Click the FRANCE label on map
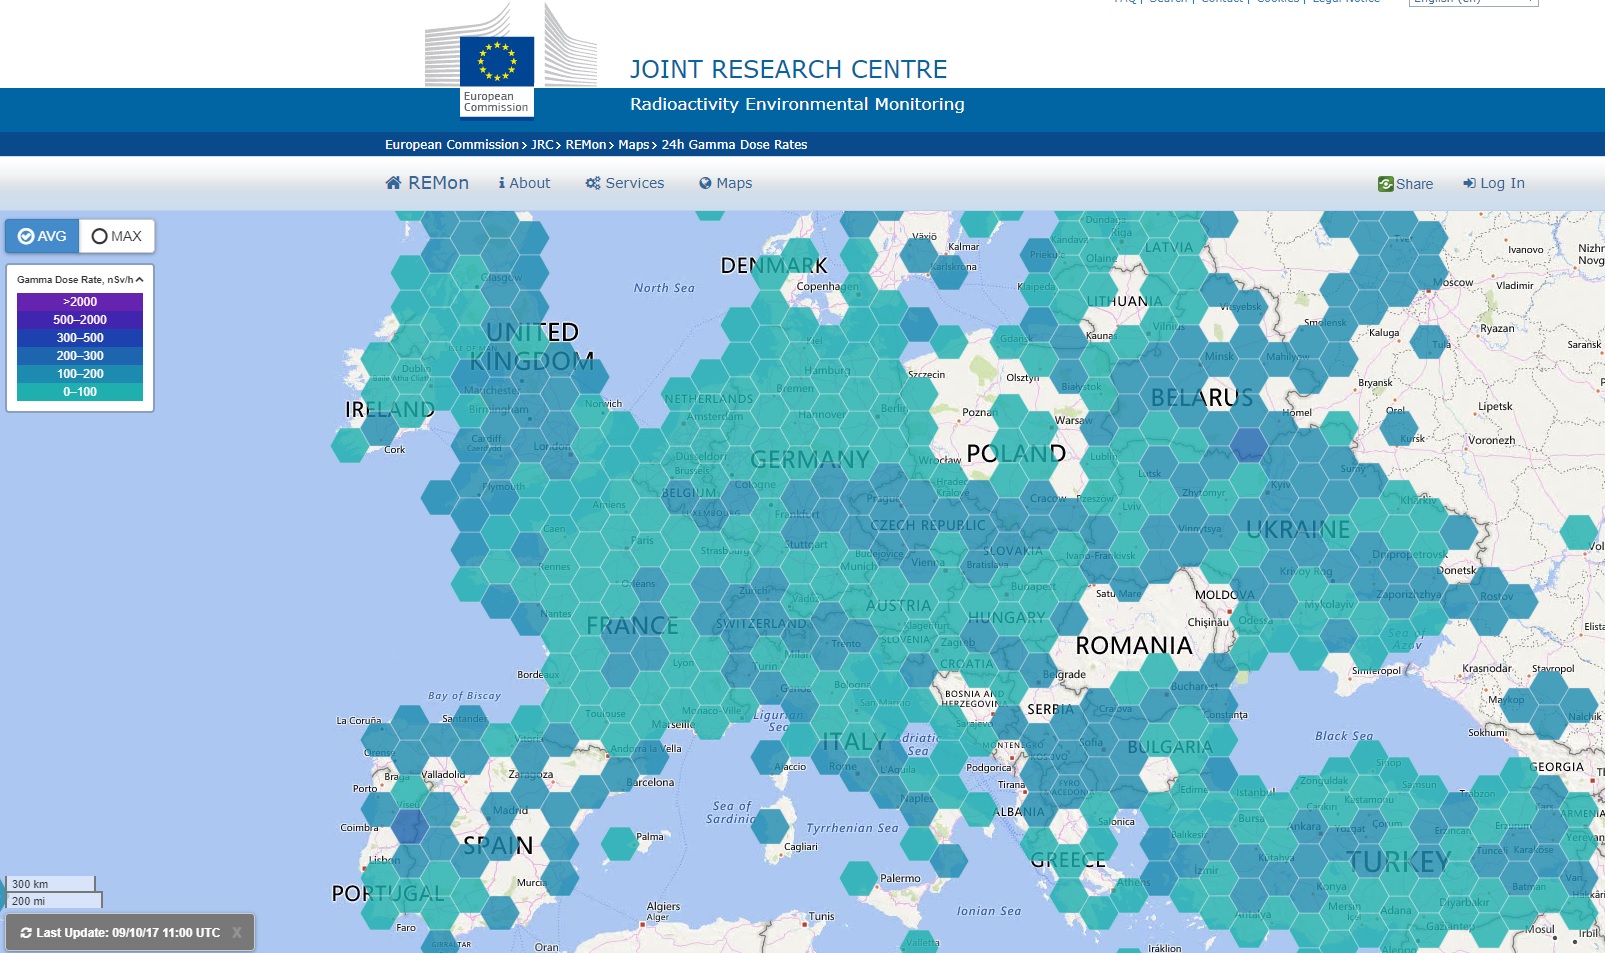The width and height of the screenshot is (1605, 953). coord(632,626)
